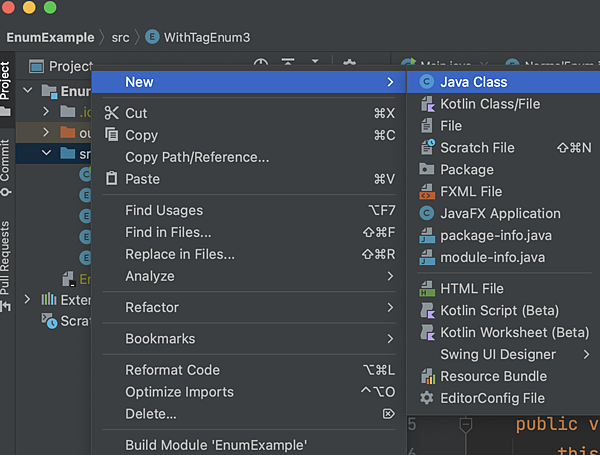600x455 pixels.
Task: Click the Scratches and Consoles icon
Action: click(49, 321)
